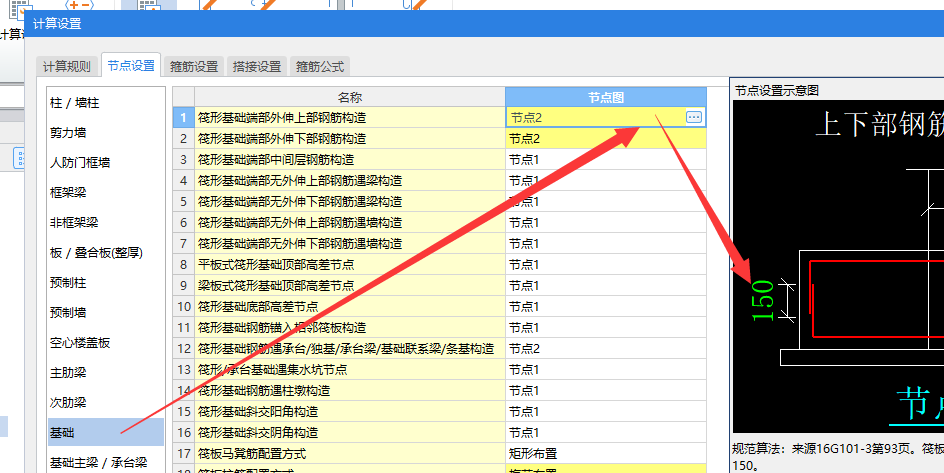Select row 3 筏形基础端部中间层钢筋构造
Screen dimensions: 944x473
[350, 159]
